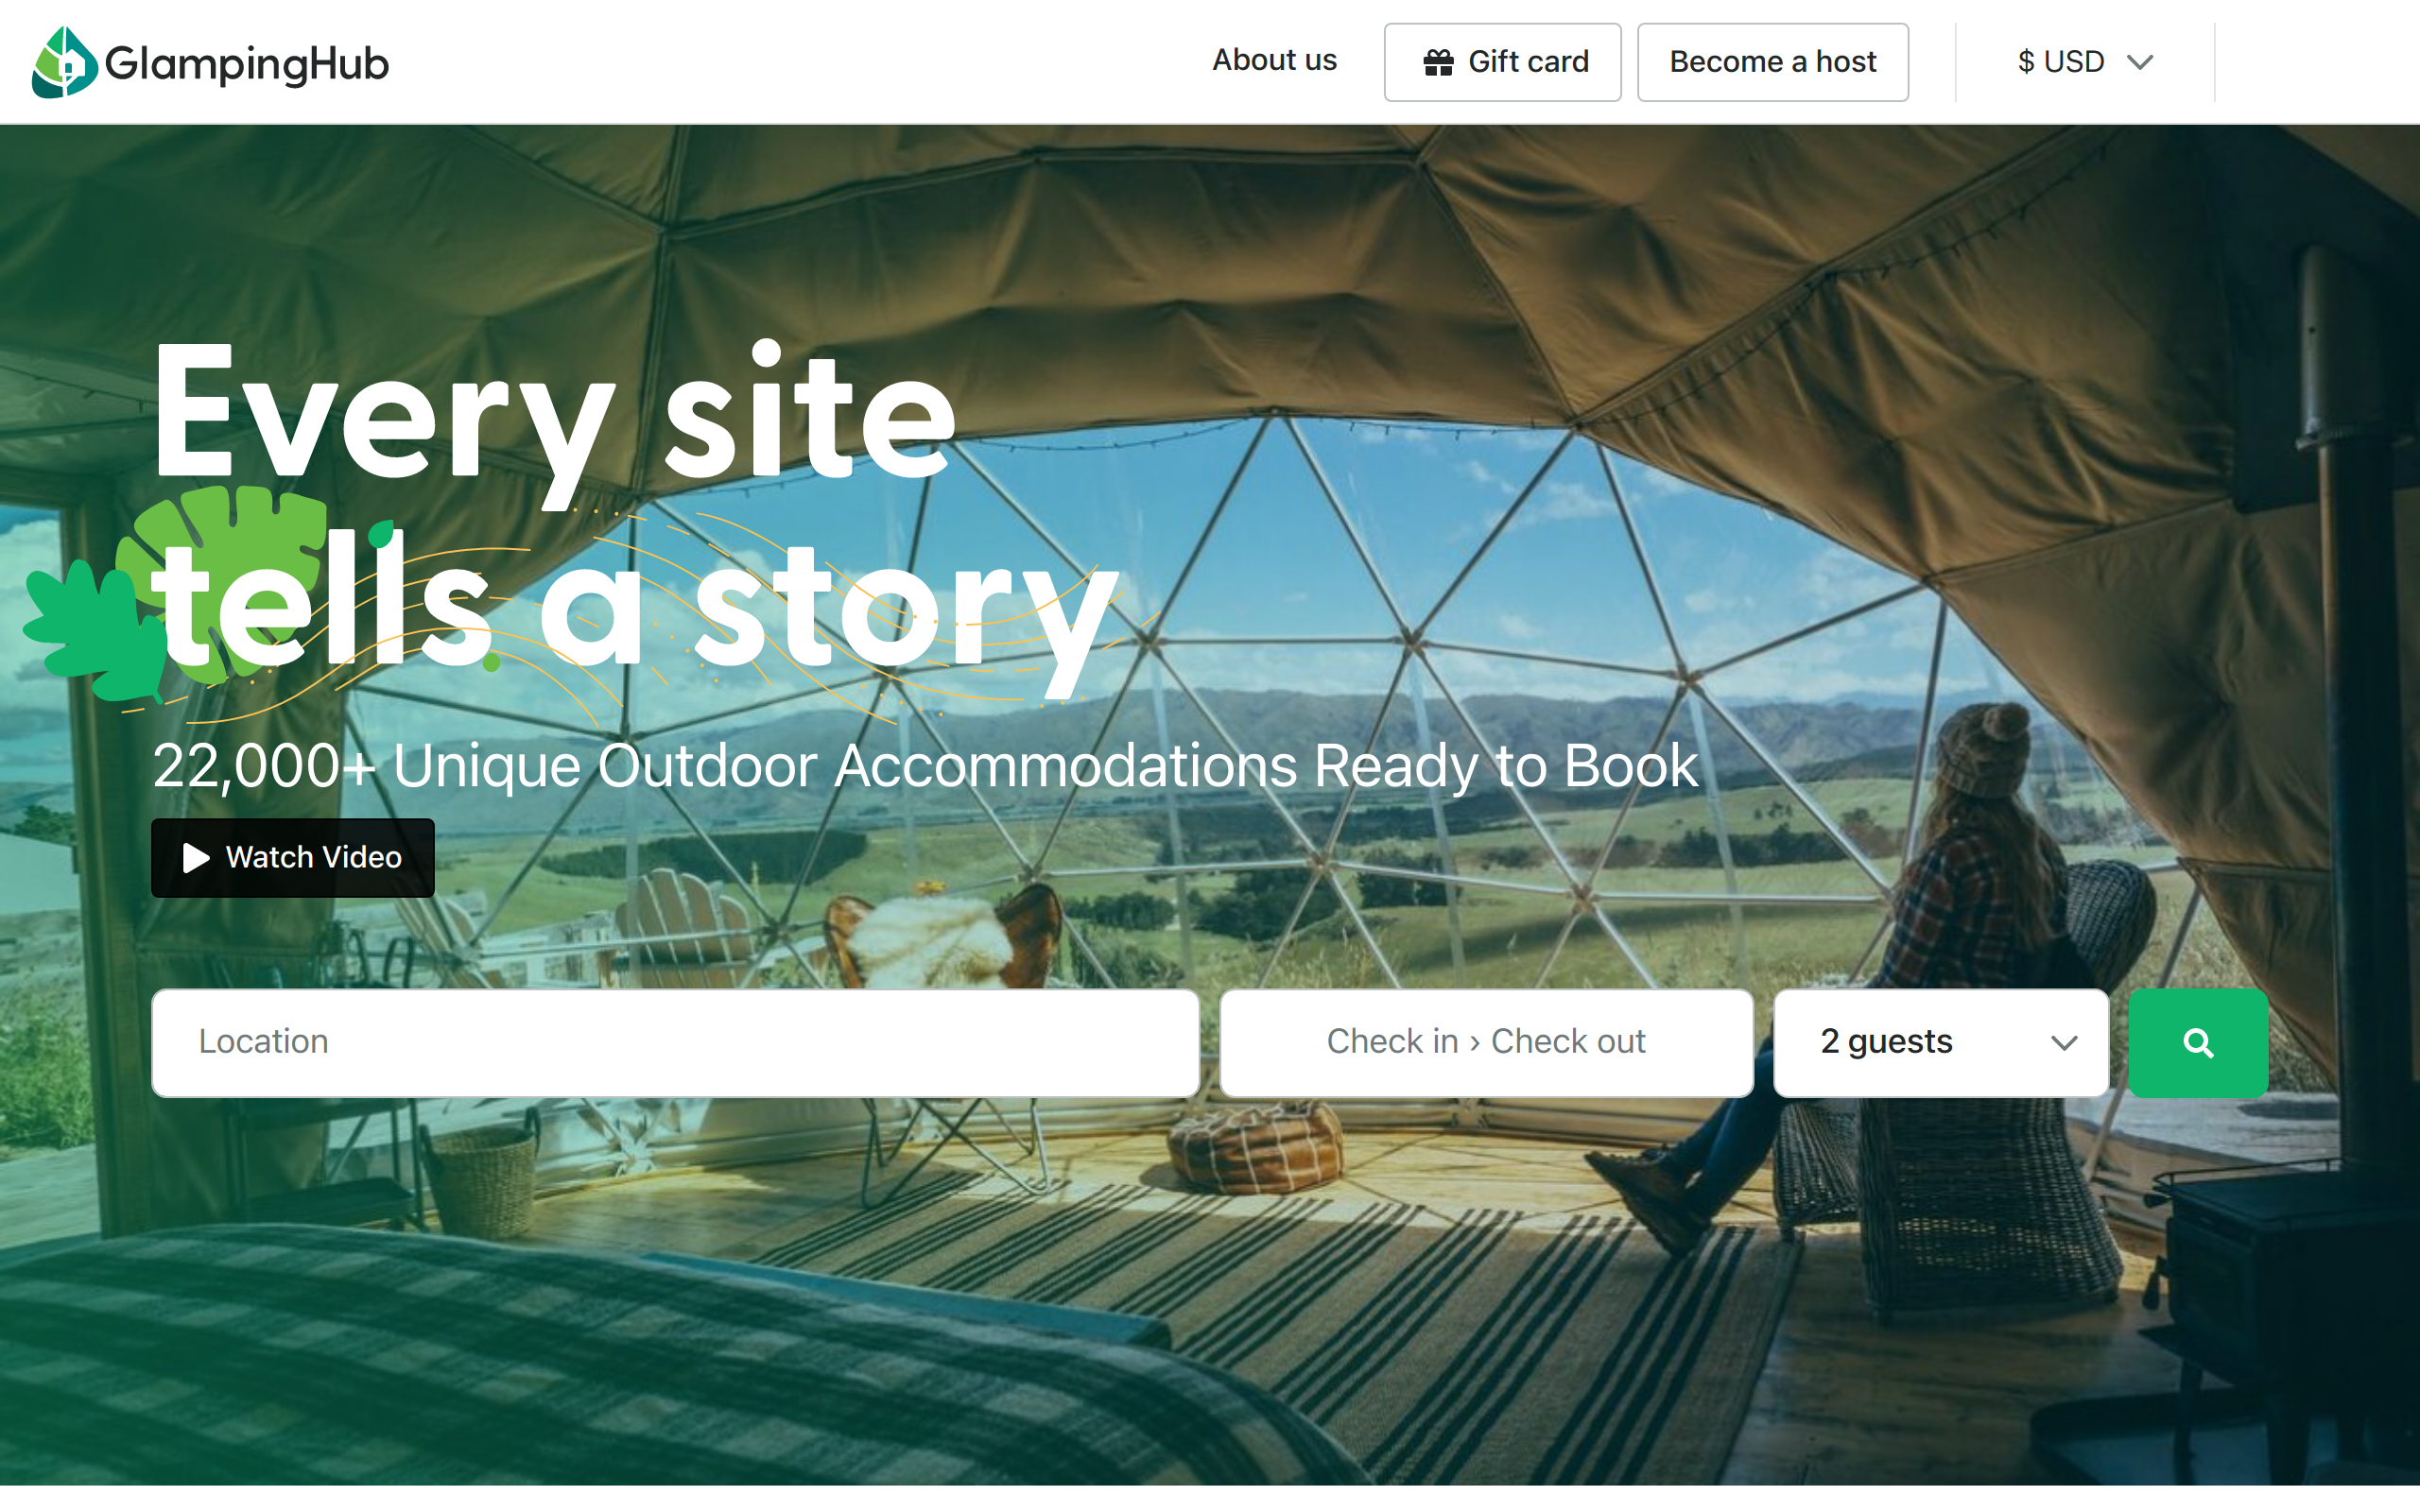Open the Check in › Check out date picker
The width and height of the screenshot is (2420, 1512).
pos(1486,1043)
